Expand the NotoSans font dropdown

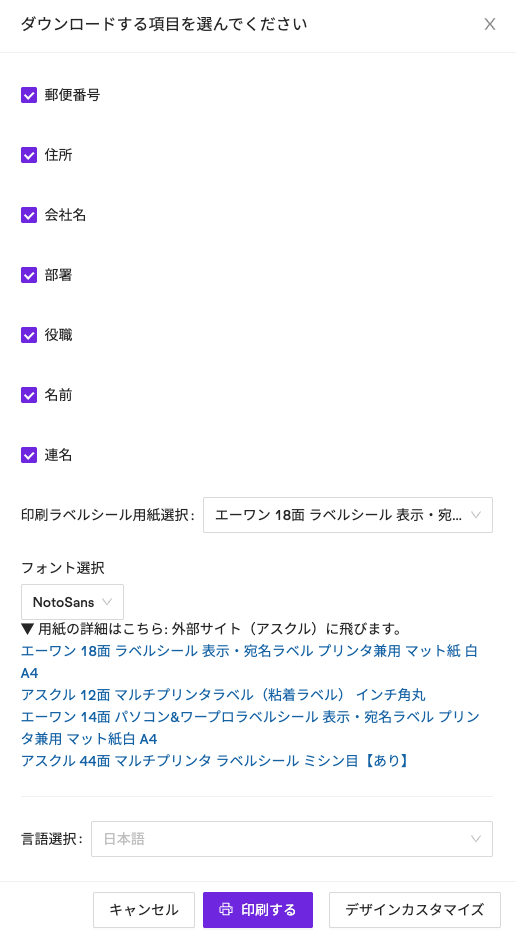point(73,602)
